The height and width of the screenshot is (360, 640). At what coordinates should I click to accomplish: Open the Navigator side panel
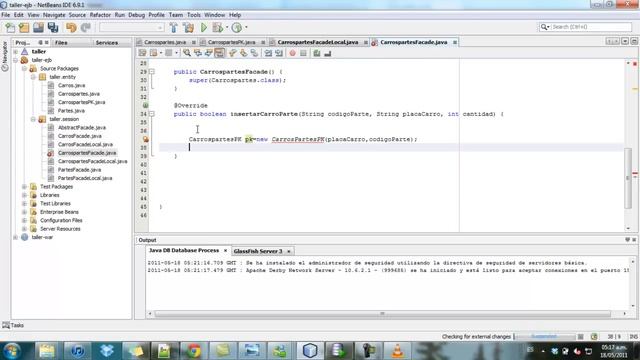(x=4, y=56)
